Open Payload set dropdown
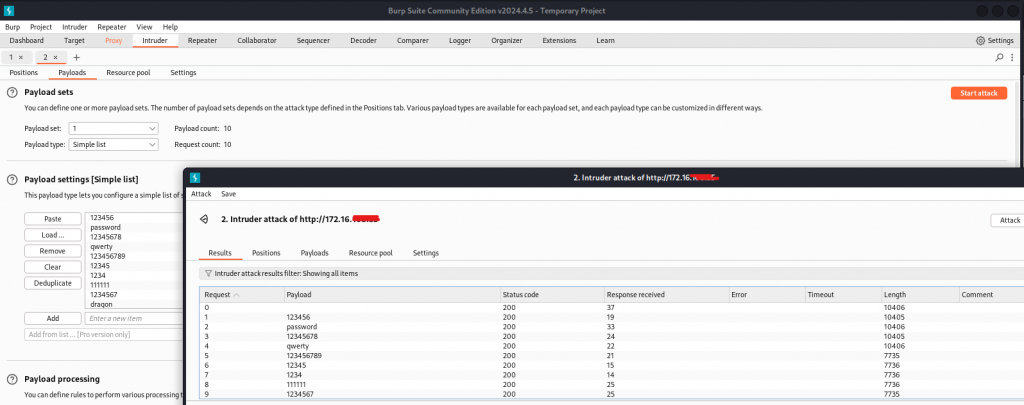The height and width of the screenshot is (405, 1024). (114, 129)
